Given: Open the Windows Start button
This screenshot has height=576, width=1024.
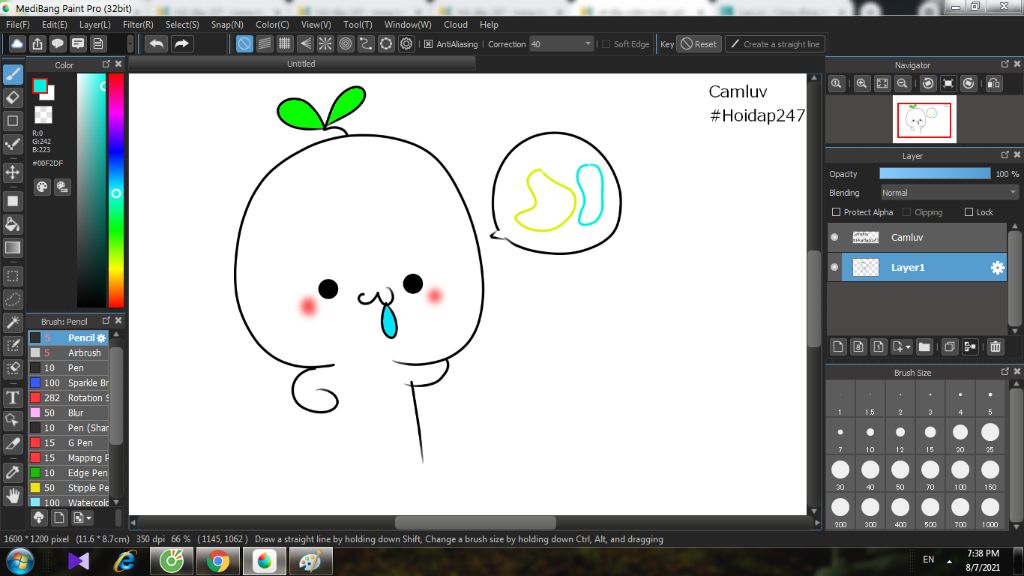Looking at the screenshot, I should [x=20, y=562].
